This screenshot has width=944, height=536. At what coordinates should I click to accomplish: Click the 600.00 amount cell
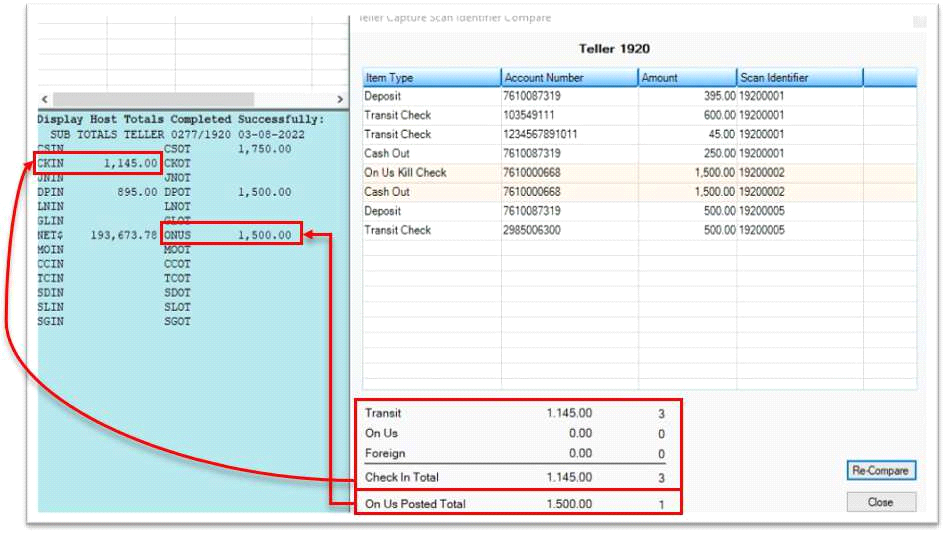click(688, 116)
